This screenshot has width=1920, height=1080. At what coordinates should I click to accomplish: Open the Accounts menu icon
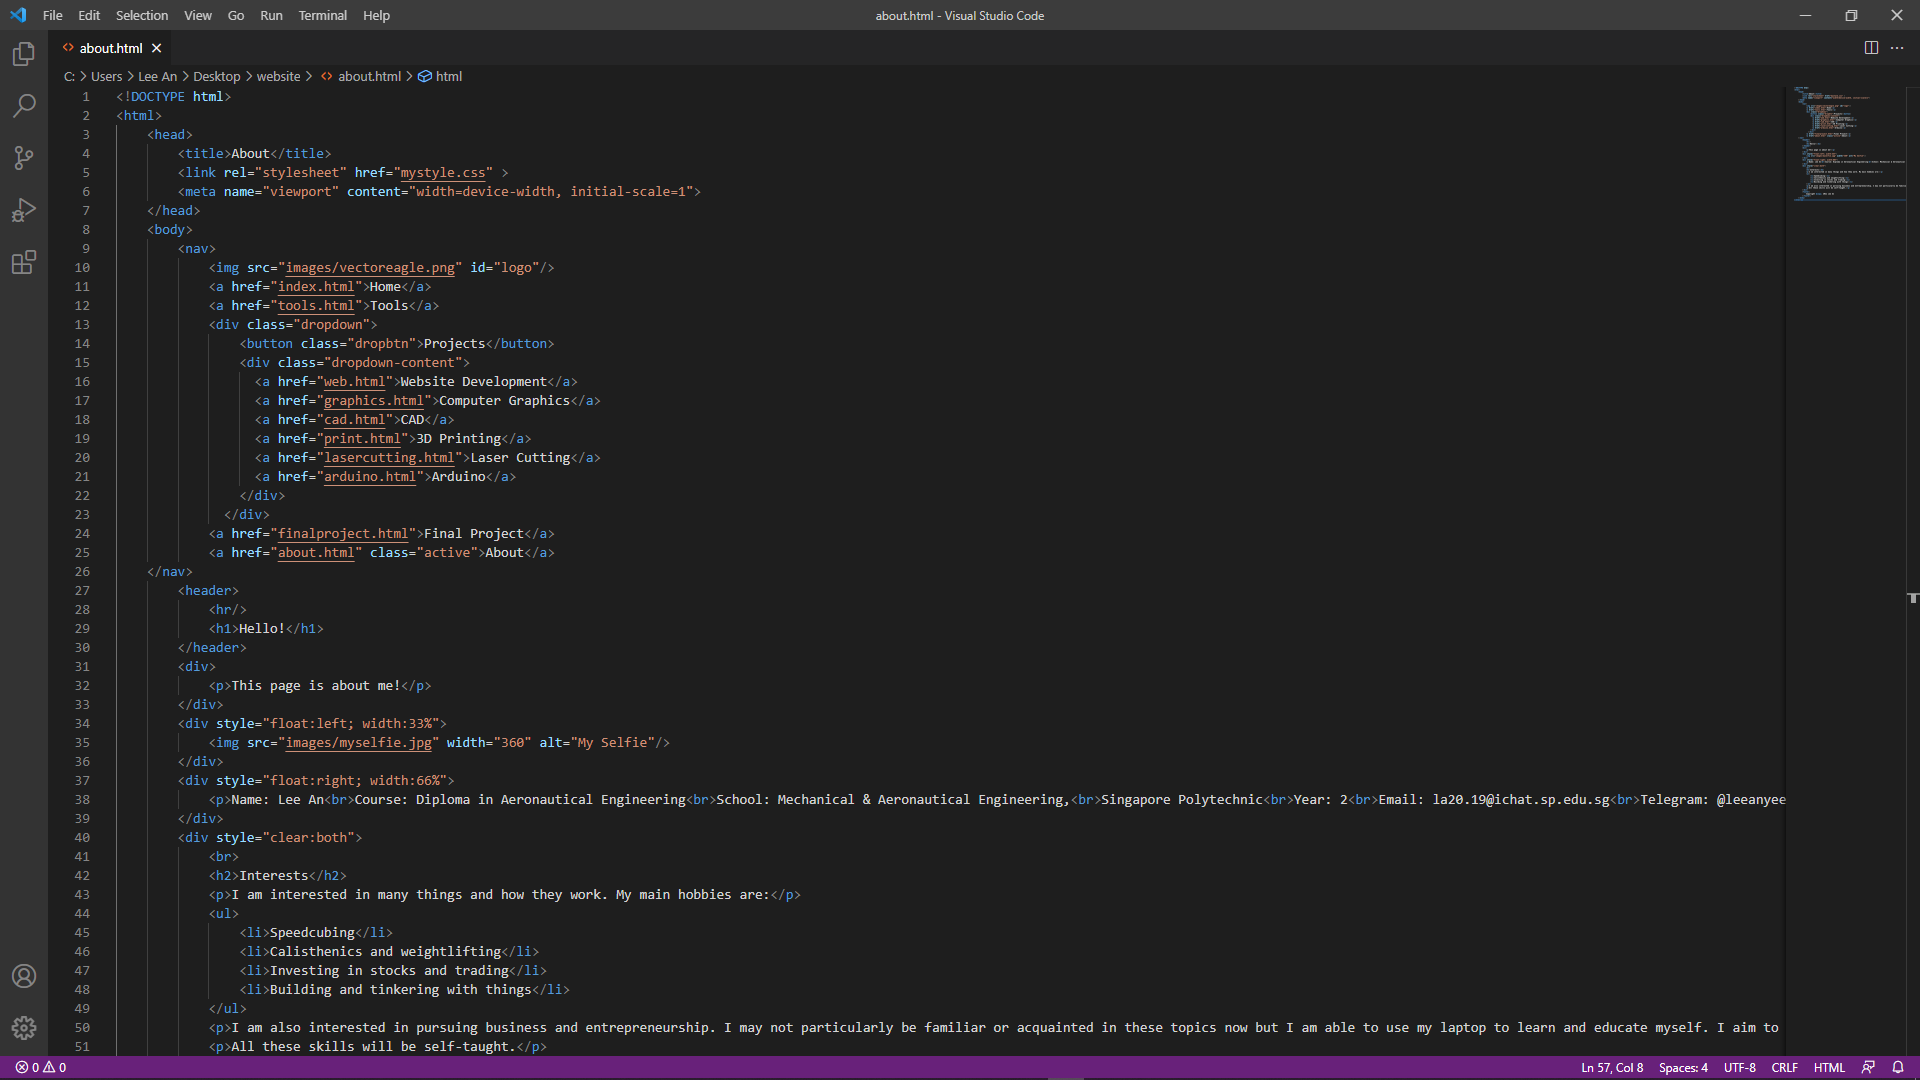[24, 976]
